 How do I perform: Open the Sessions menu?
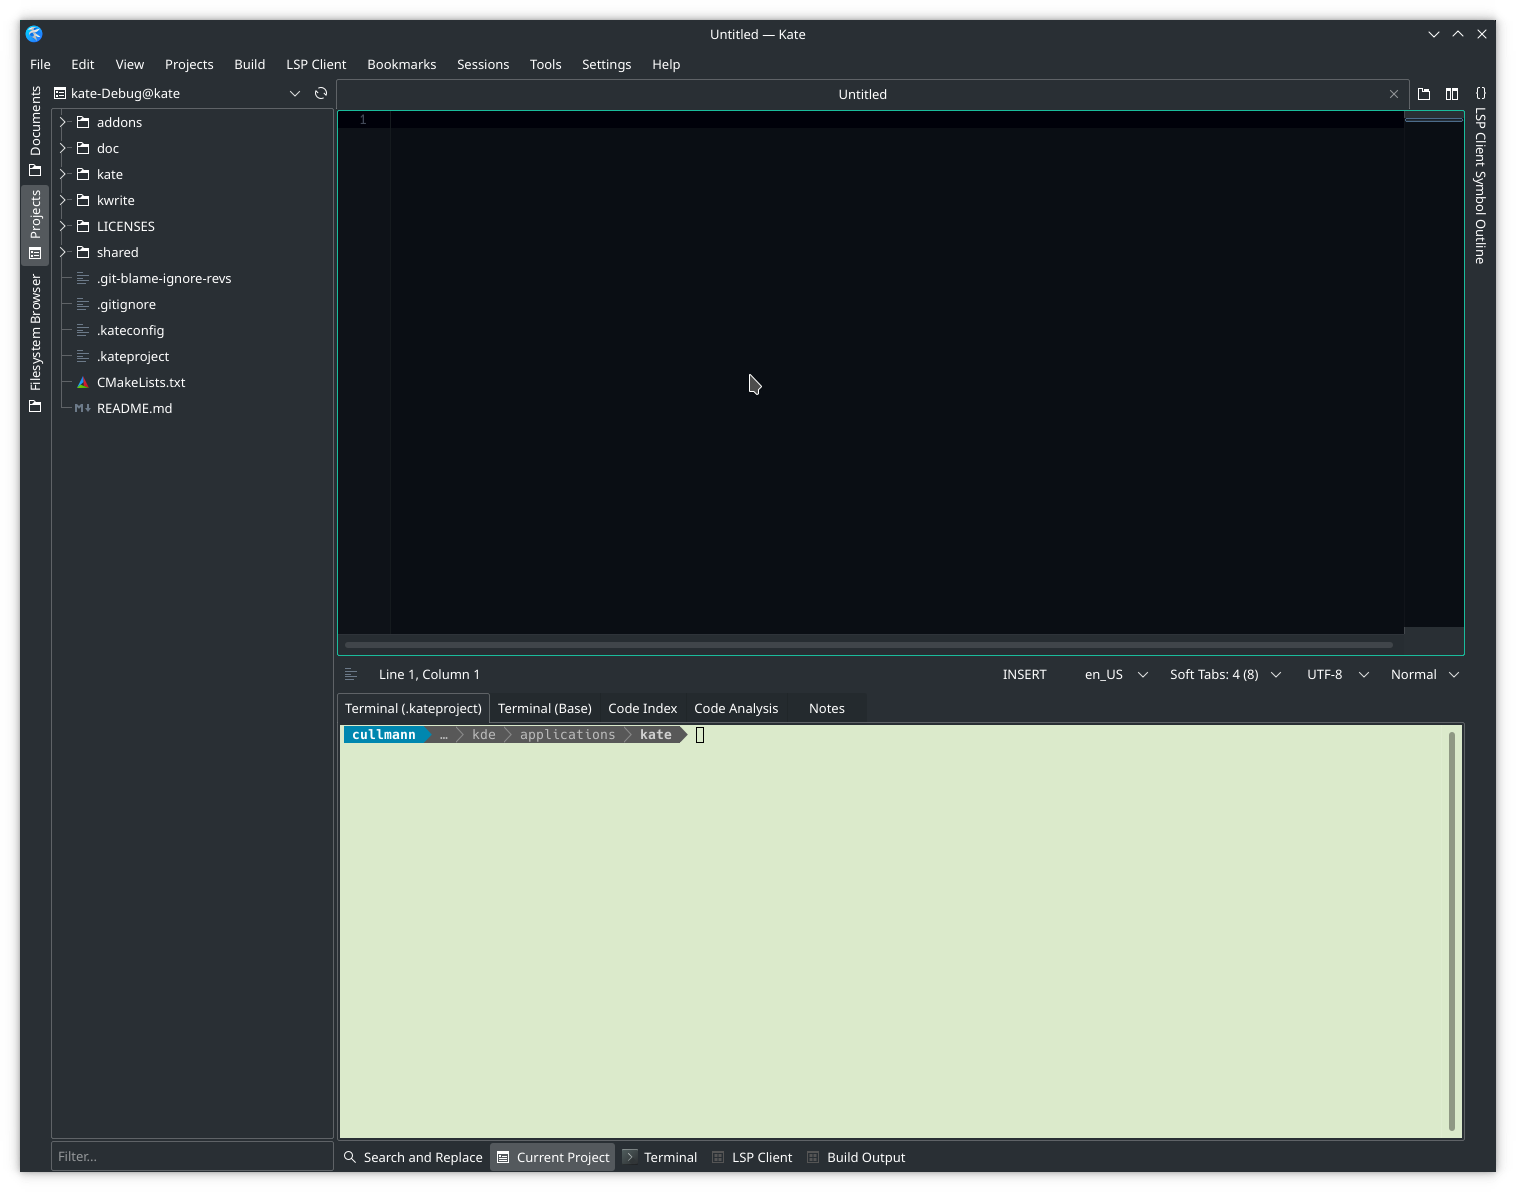(x=483, y=64)
